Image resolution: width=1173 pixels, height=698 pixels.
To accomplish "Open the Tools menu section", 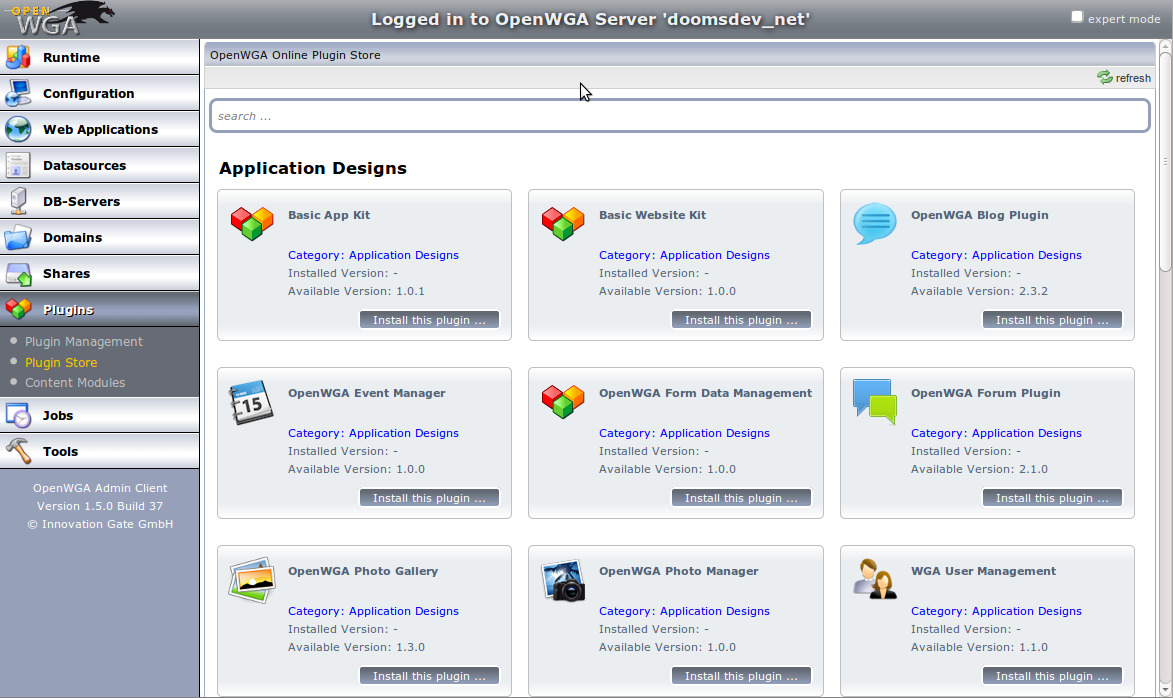I will (x=99, y=451).
